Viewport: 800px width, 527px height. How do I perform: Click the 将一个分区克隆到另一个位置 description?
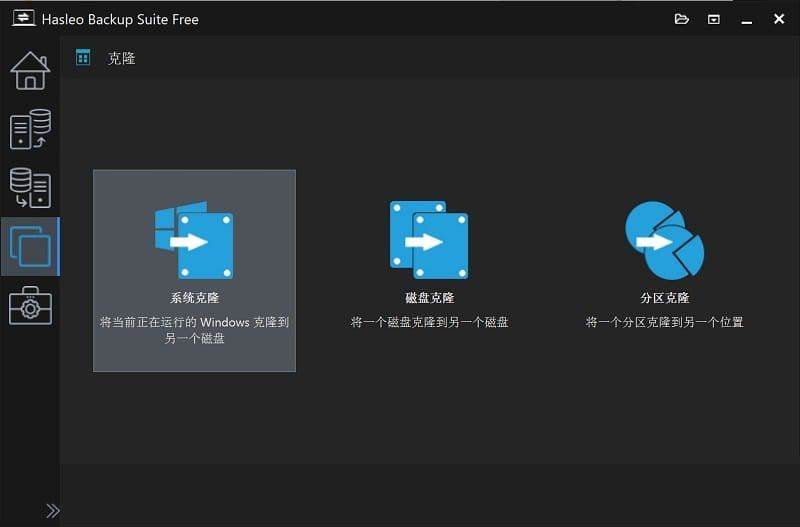click(x=664, y=322)
